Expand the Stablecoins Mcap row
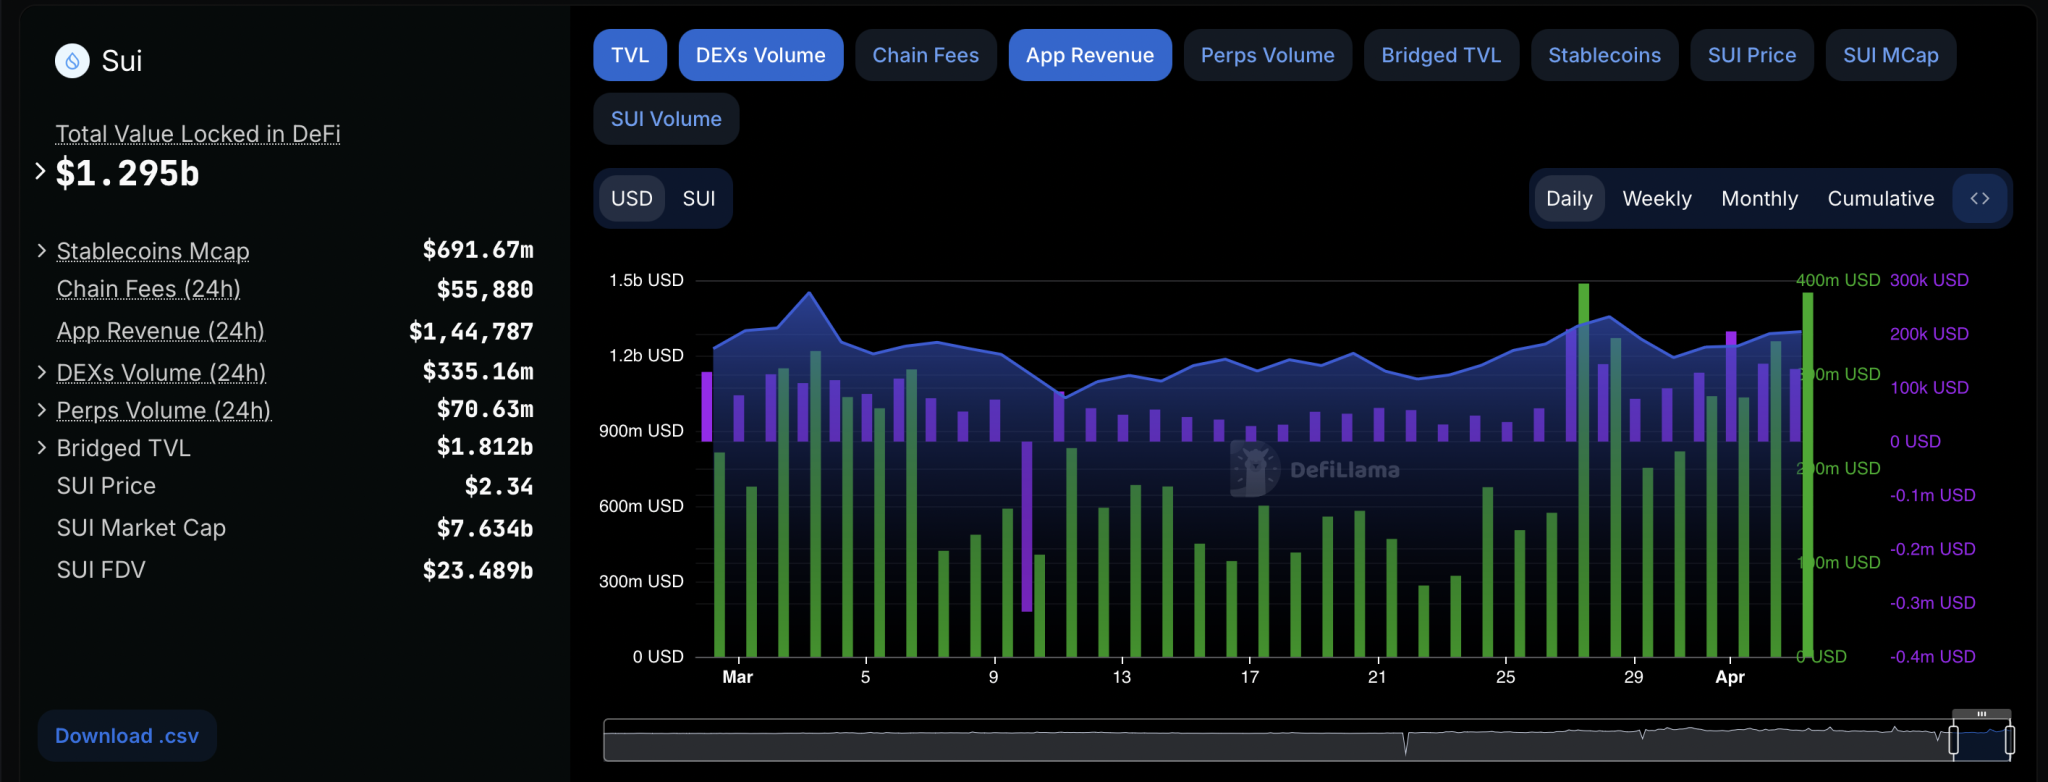This screenshot has height=782, width=2048. (x=41, y=251)
